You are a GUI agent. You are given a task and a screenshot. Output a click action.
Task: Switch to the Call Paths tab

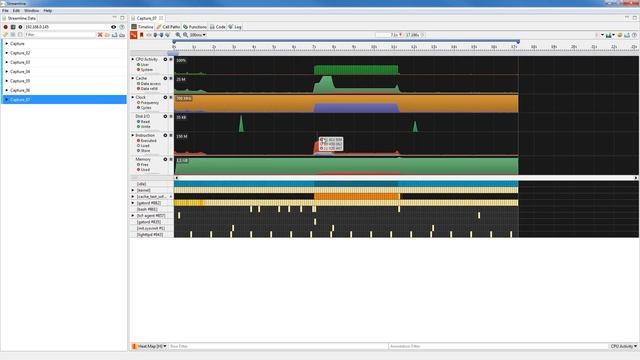click(168, 27)
